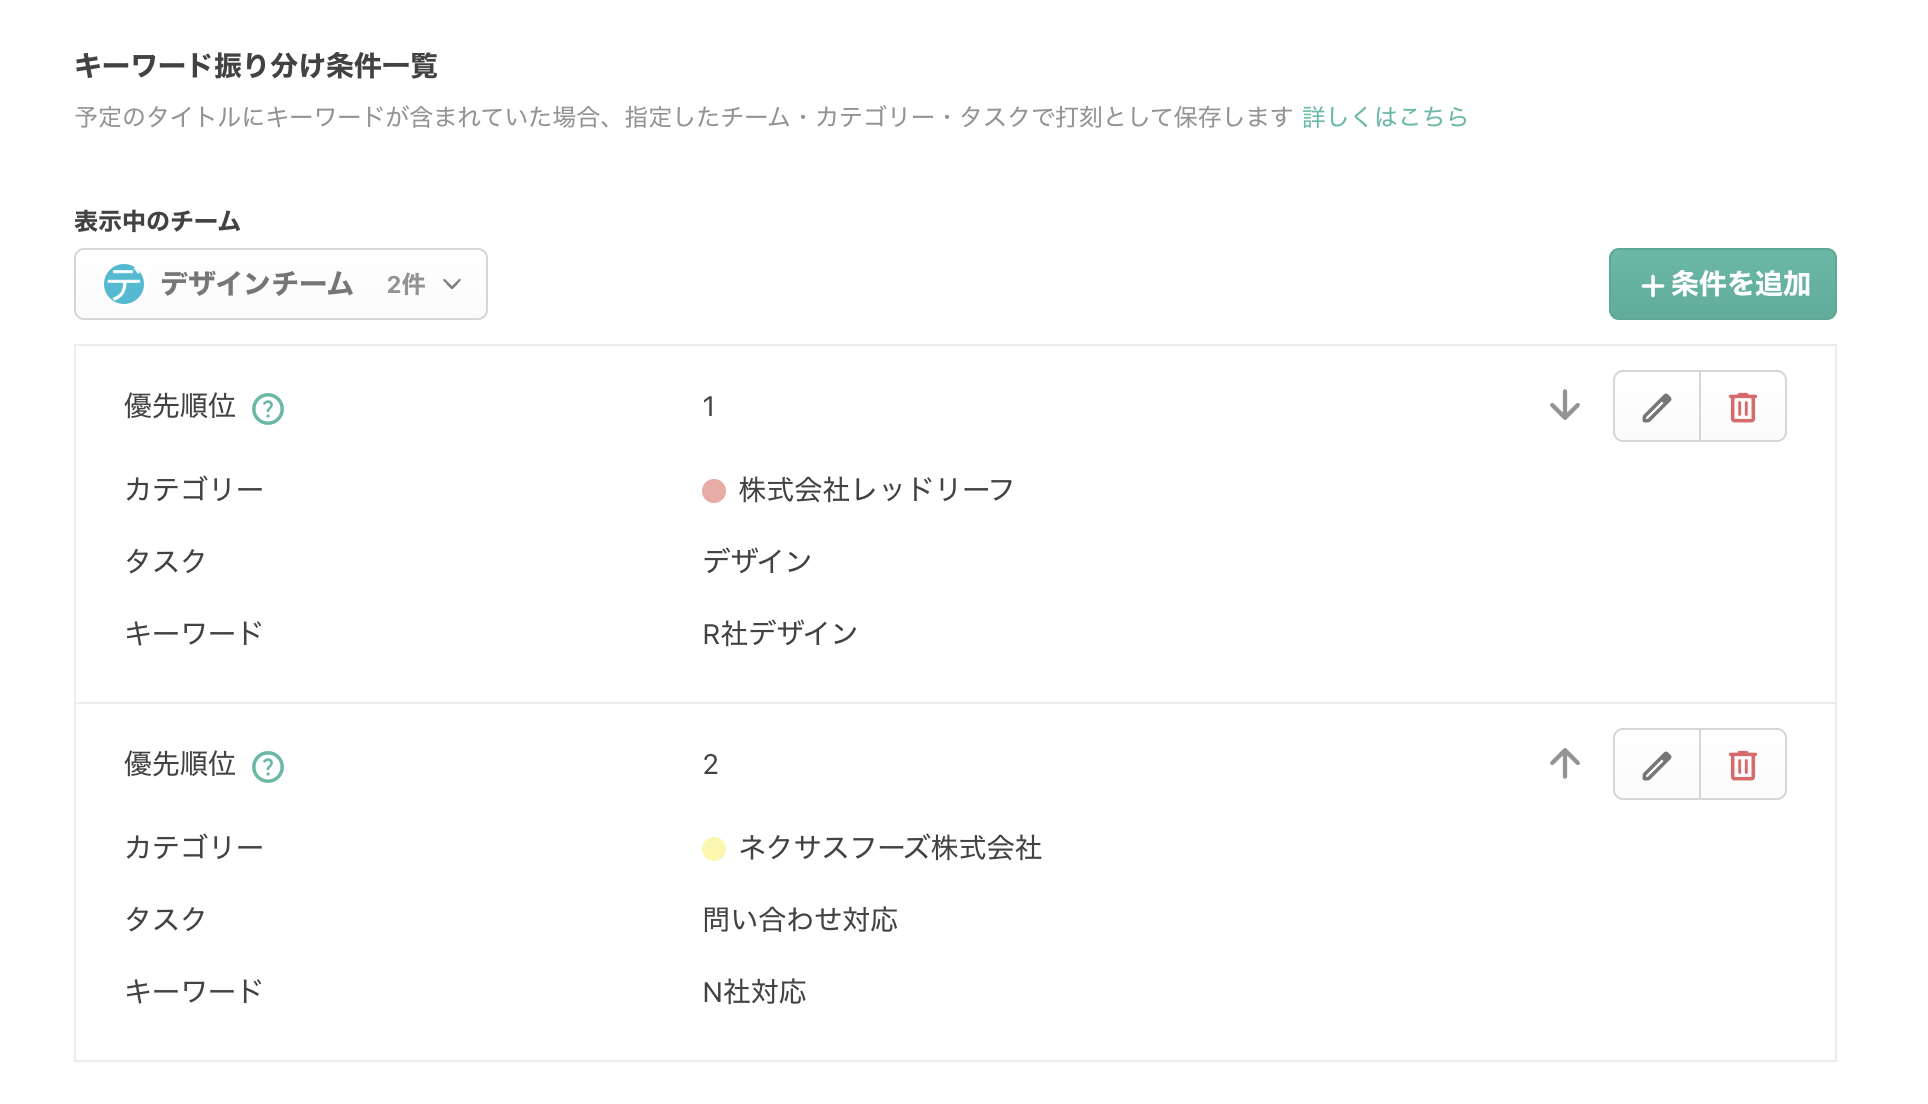Delete the N社対応 keyword condition with trash icon

click(1742, 764)
